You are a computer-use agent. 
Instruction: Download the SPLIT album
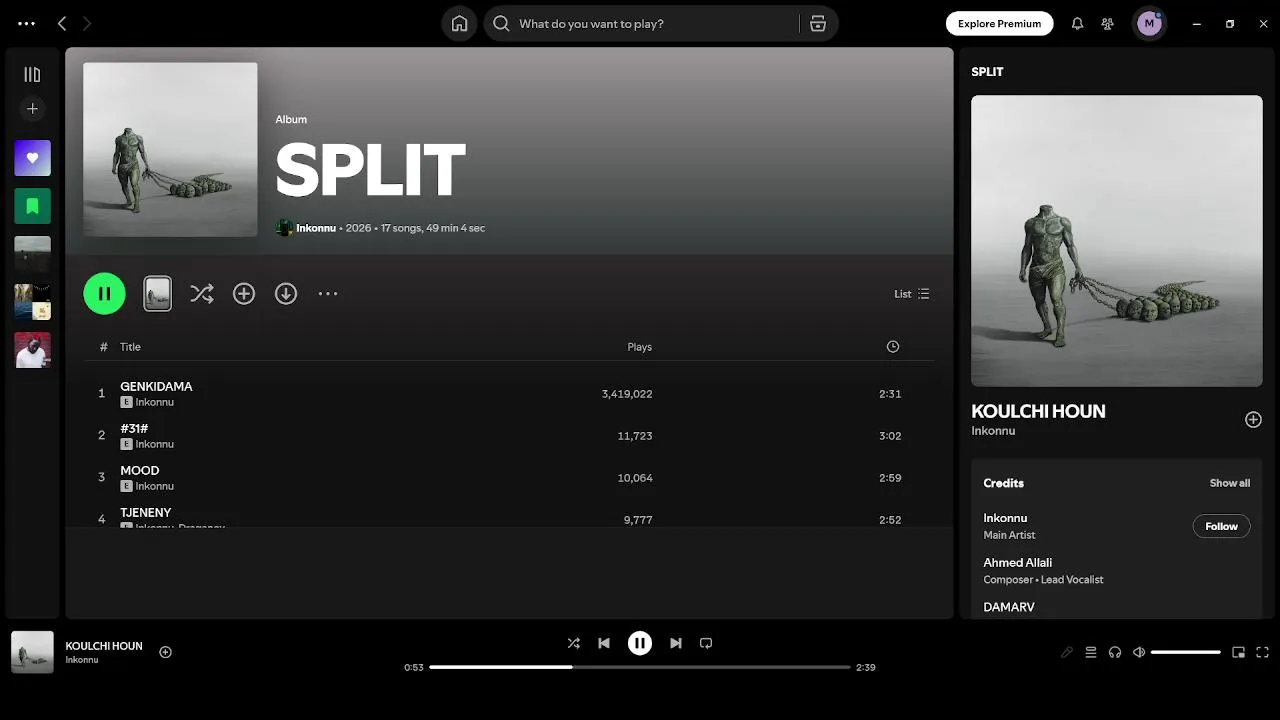286,293
